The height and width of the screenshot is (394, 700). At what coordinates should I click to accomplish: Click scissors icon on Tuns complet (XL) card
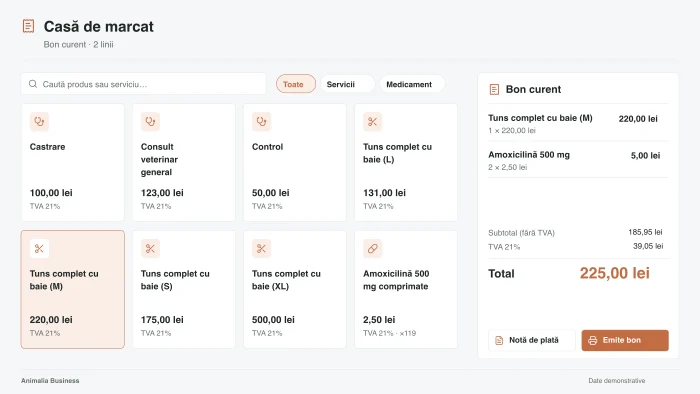click(261, 249)
